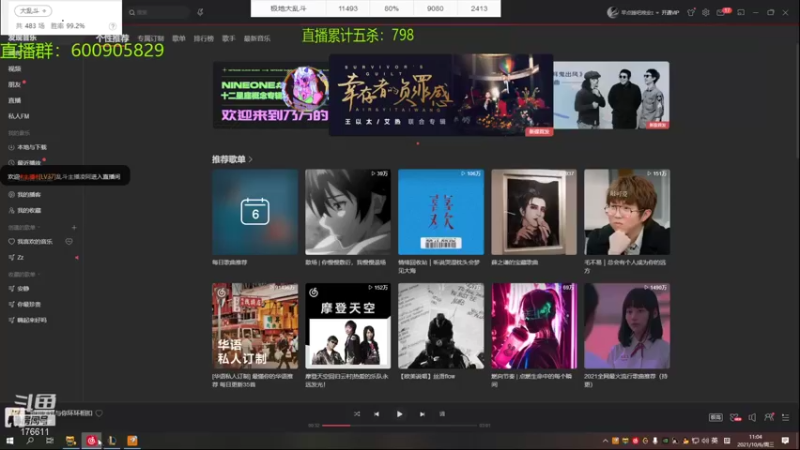Open the daily recommendation calendar card
This screenshot has height=450, width=800.
tap(255, 212)
